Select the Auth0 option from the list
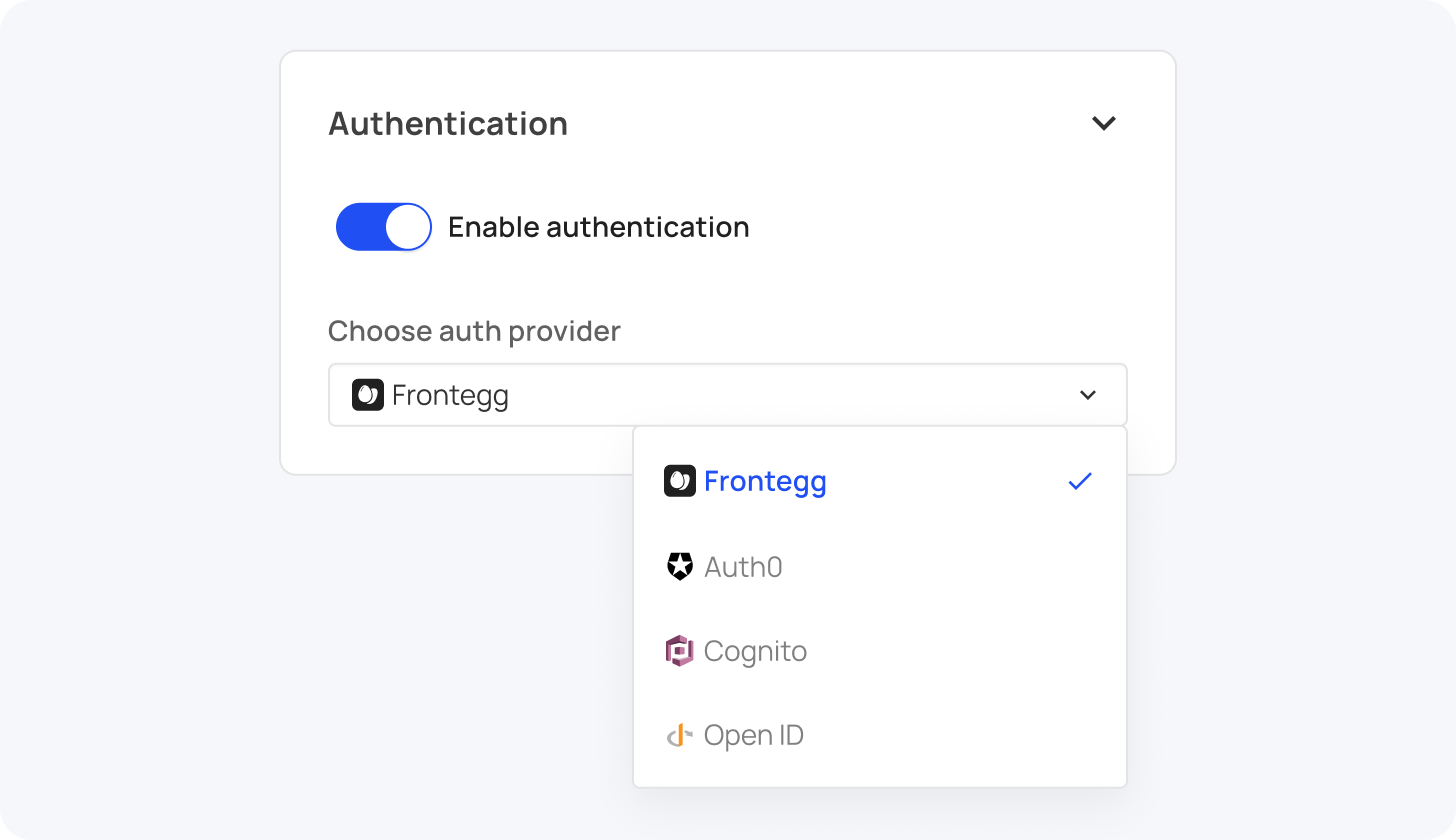This screenshot has height=840, width=1456. click(x=743, y=567)
